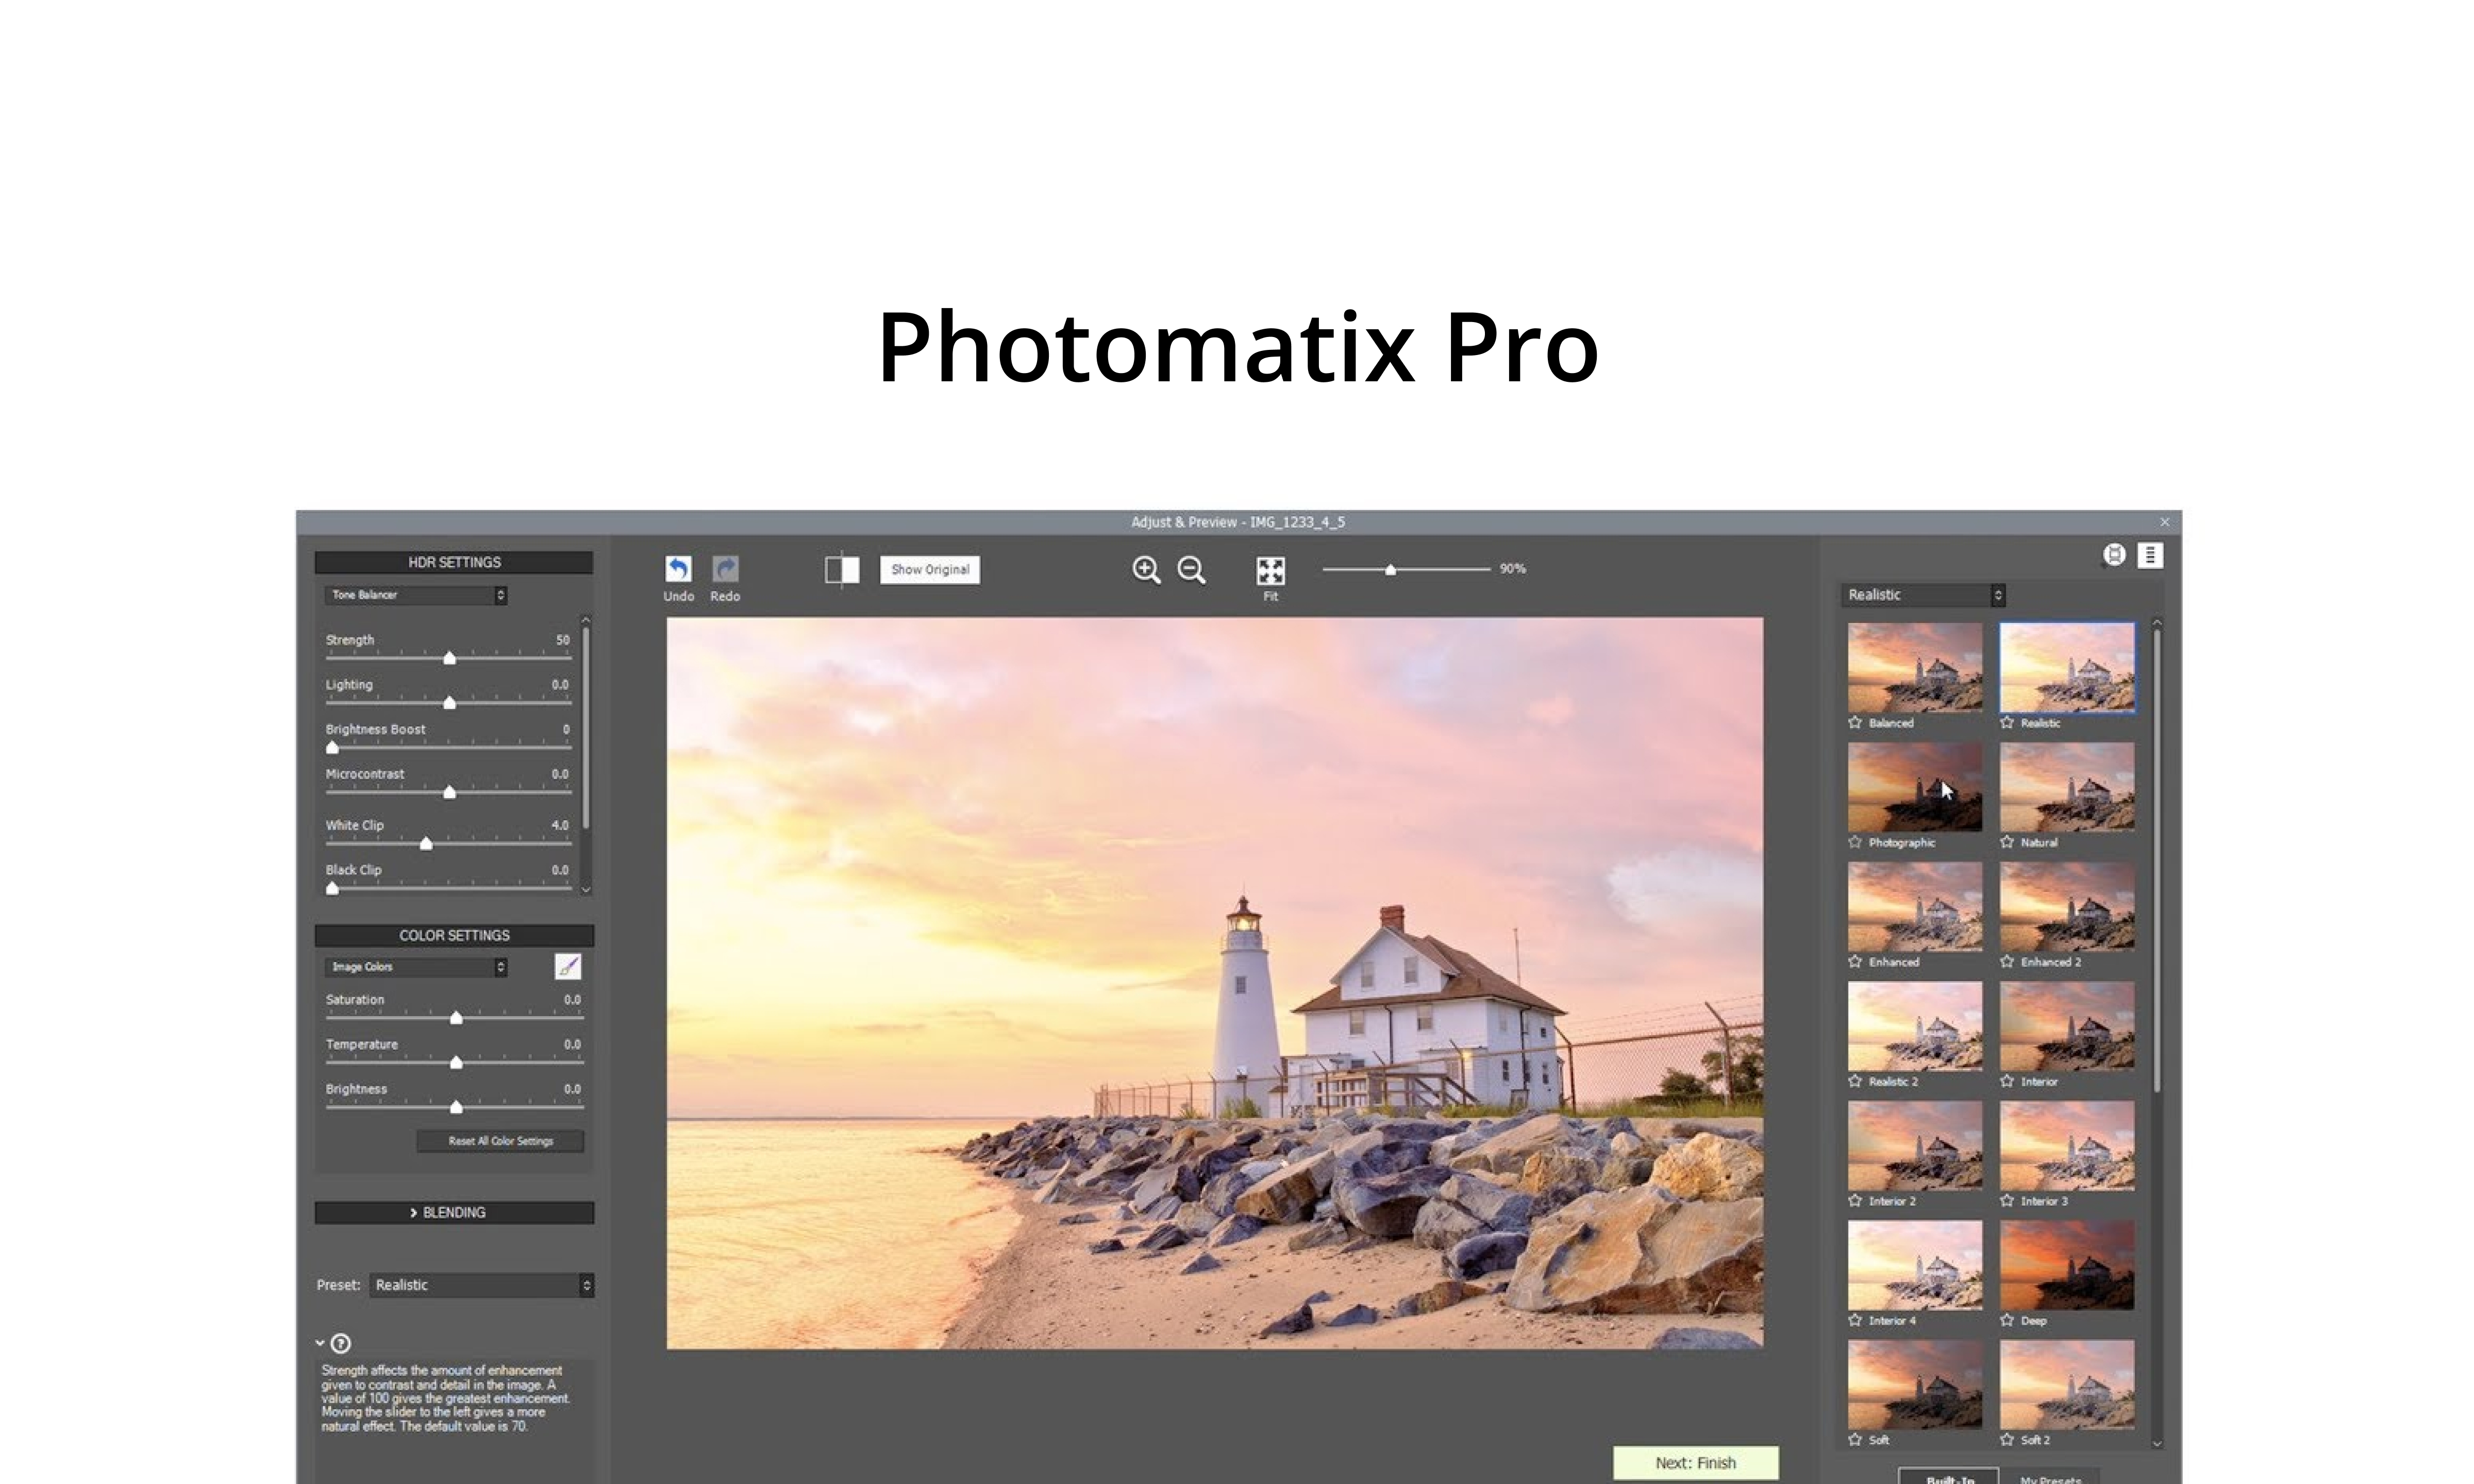Click the preset list view icon

coord(2150,555)
